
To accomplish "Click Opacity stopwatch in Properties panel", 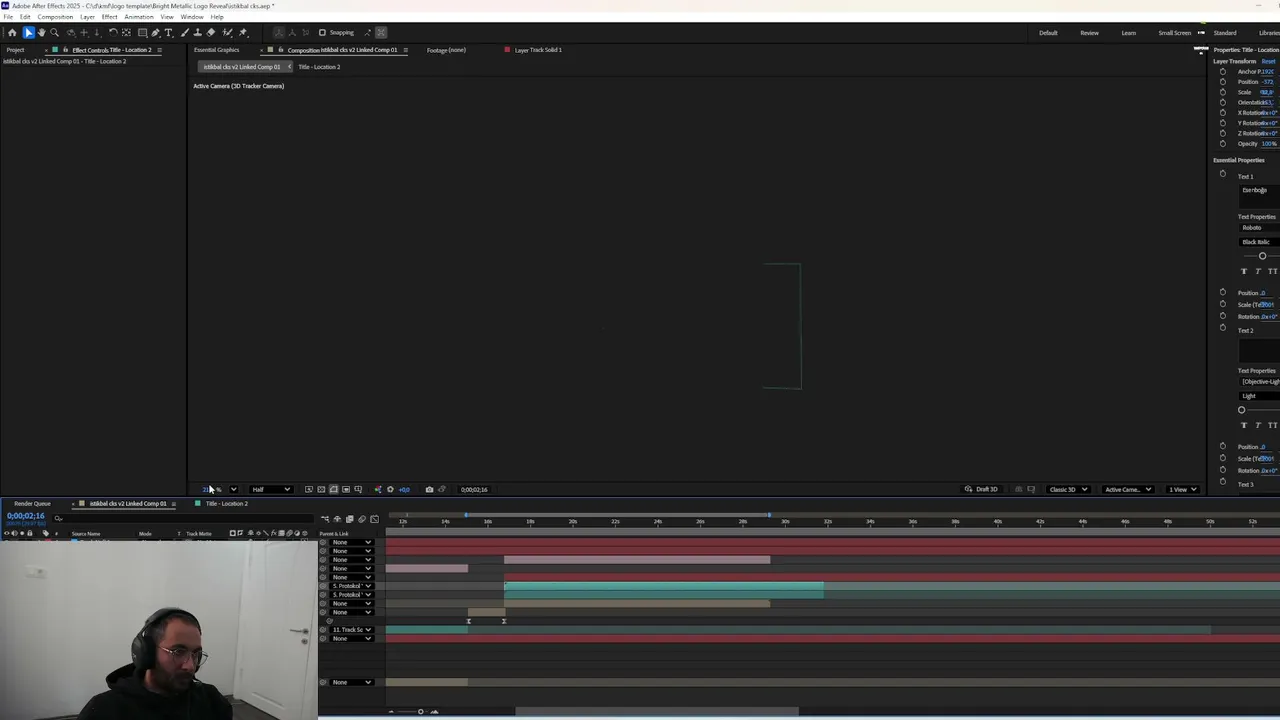I will (x=1222, y=143).
